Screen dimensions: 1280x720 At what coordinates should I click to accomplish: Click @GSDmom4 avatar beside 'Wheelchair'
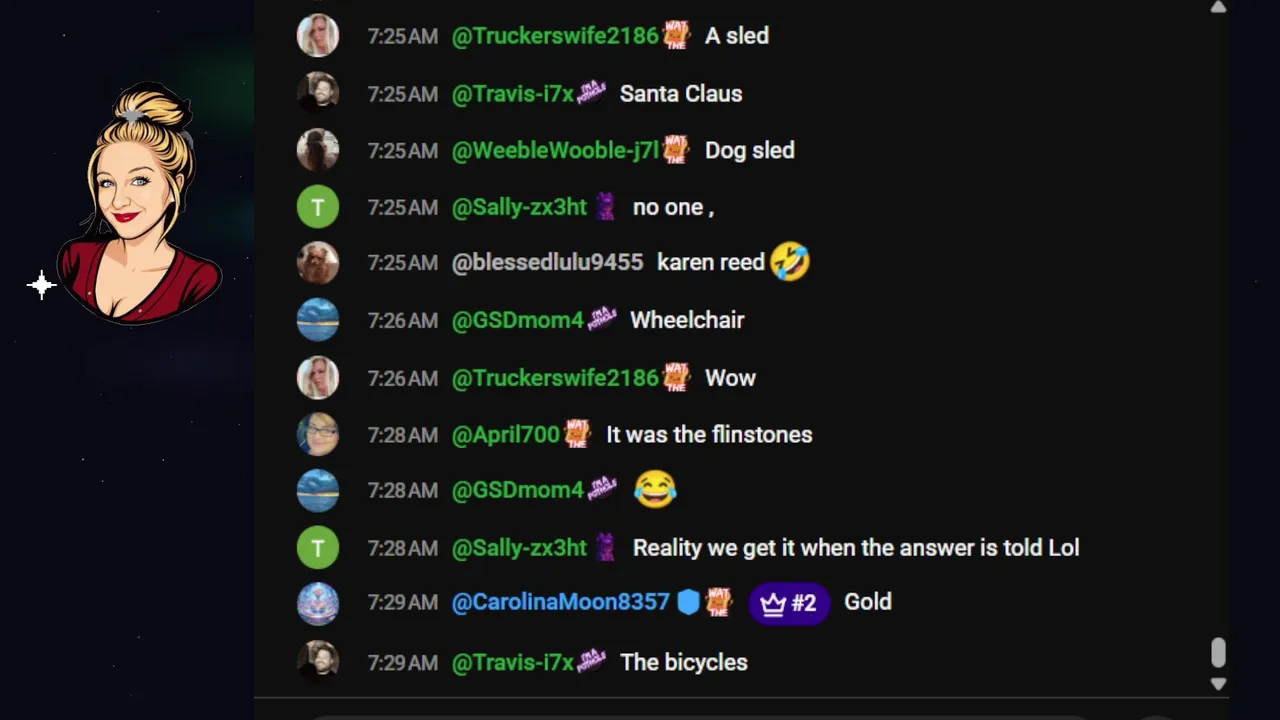pyautogui.click(x=318, y=320)
